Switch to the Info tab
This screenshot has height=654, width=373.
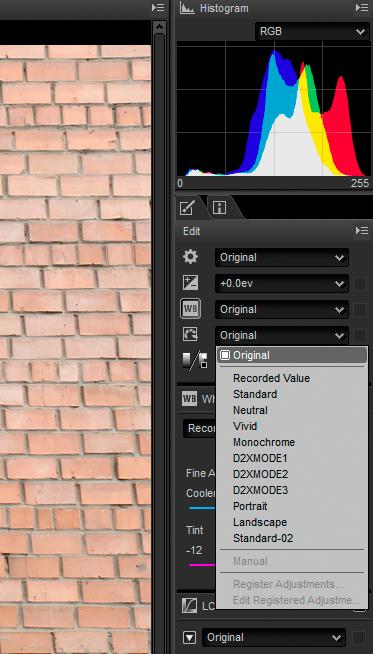point(219,207)
